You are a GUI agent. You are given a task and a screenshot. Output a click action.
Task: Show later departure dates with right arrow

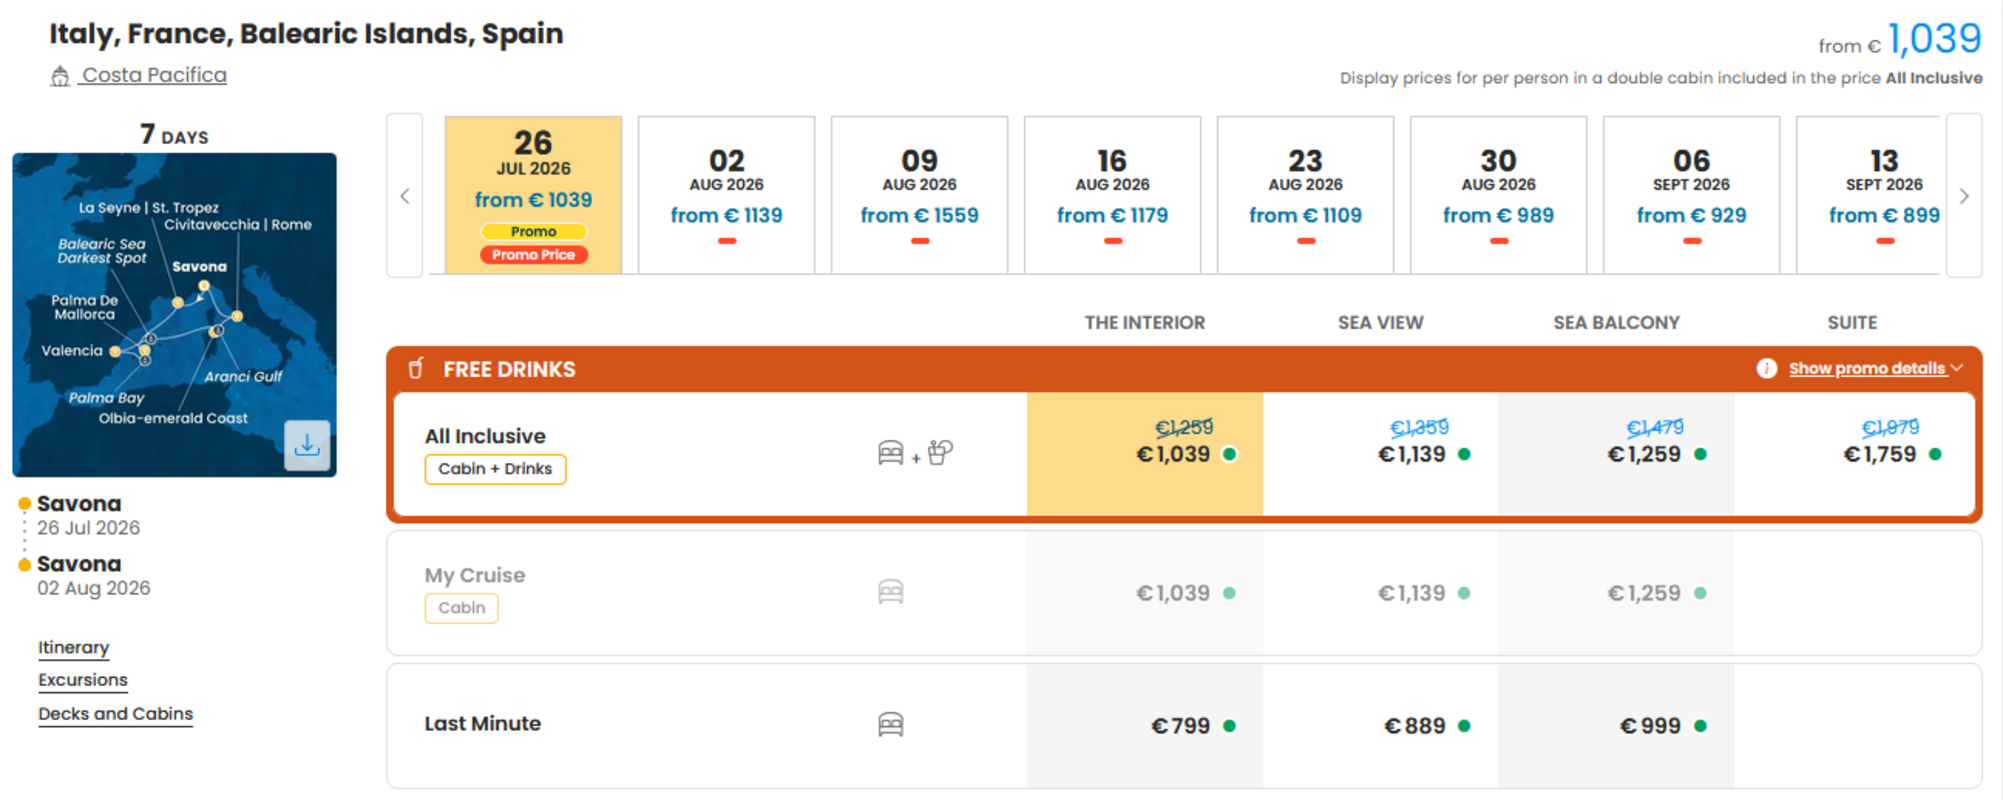[x=1964, y=196]
